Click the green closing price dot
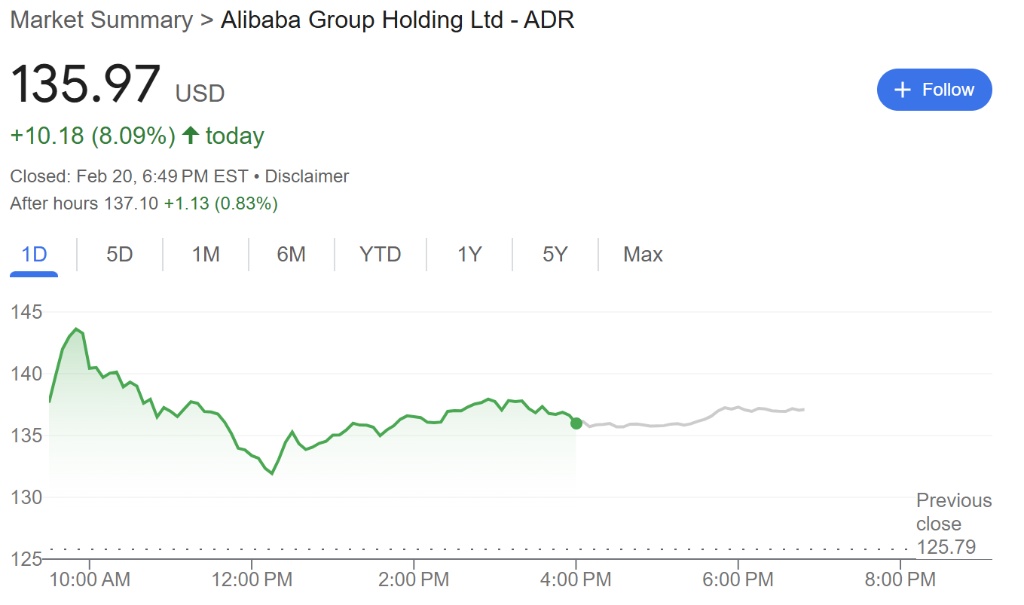 click(576, 423)
